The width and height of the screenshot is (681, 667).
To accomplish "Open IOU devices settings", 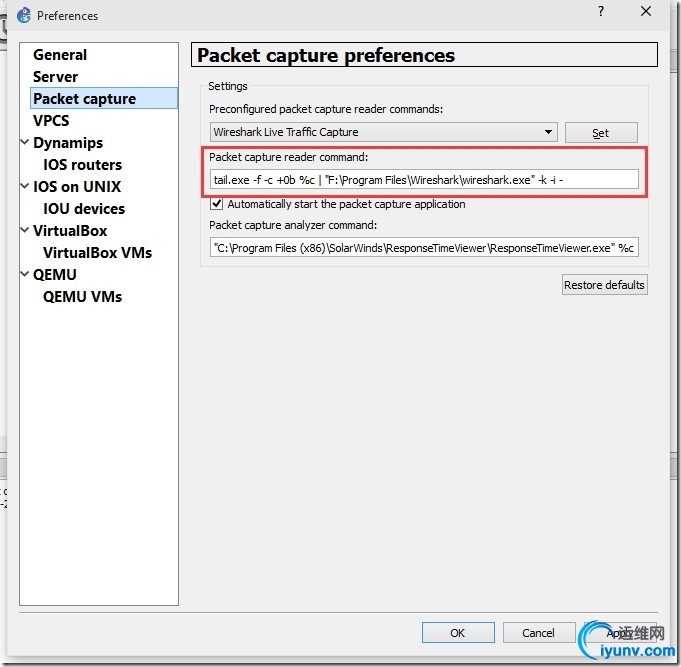I will (84, 208).
